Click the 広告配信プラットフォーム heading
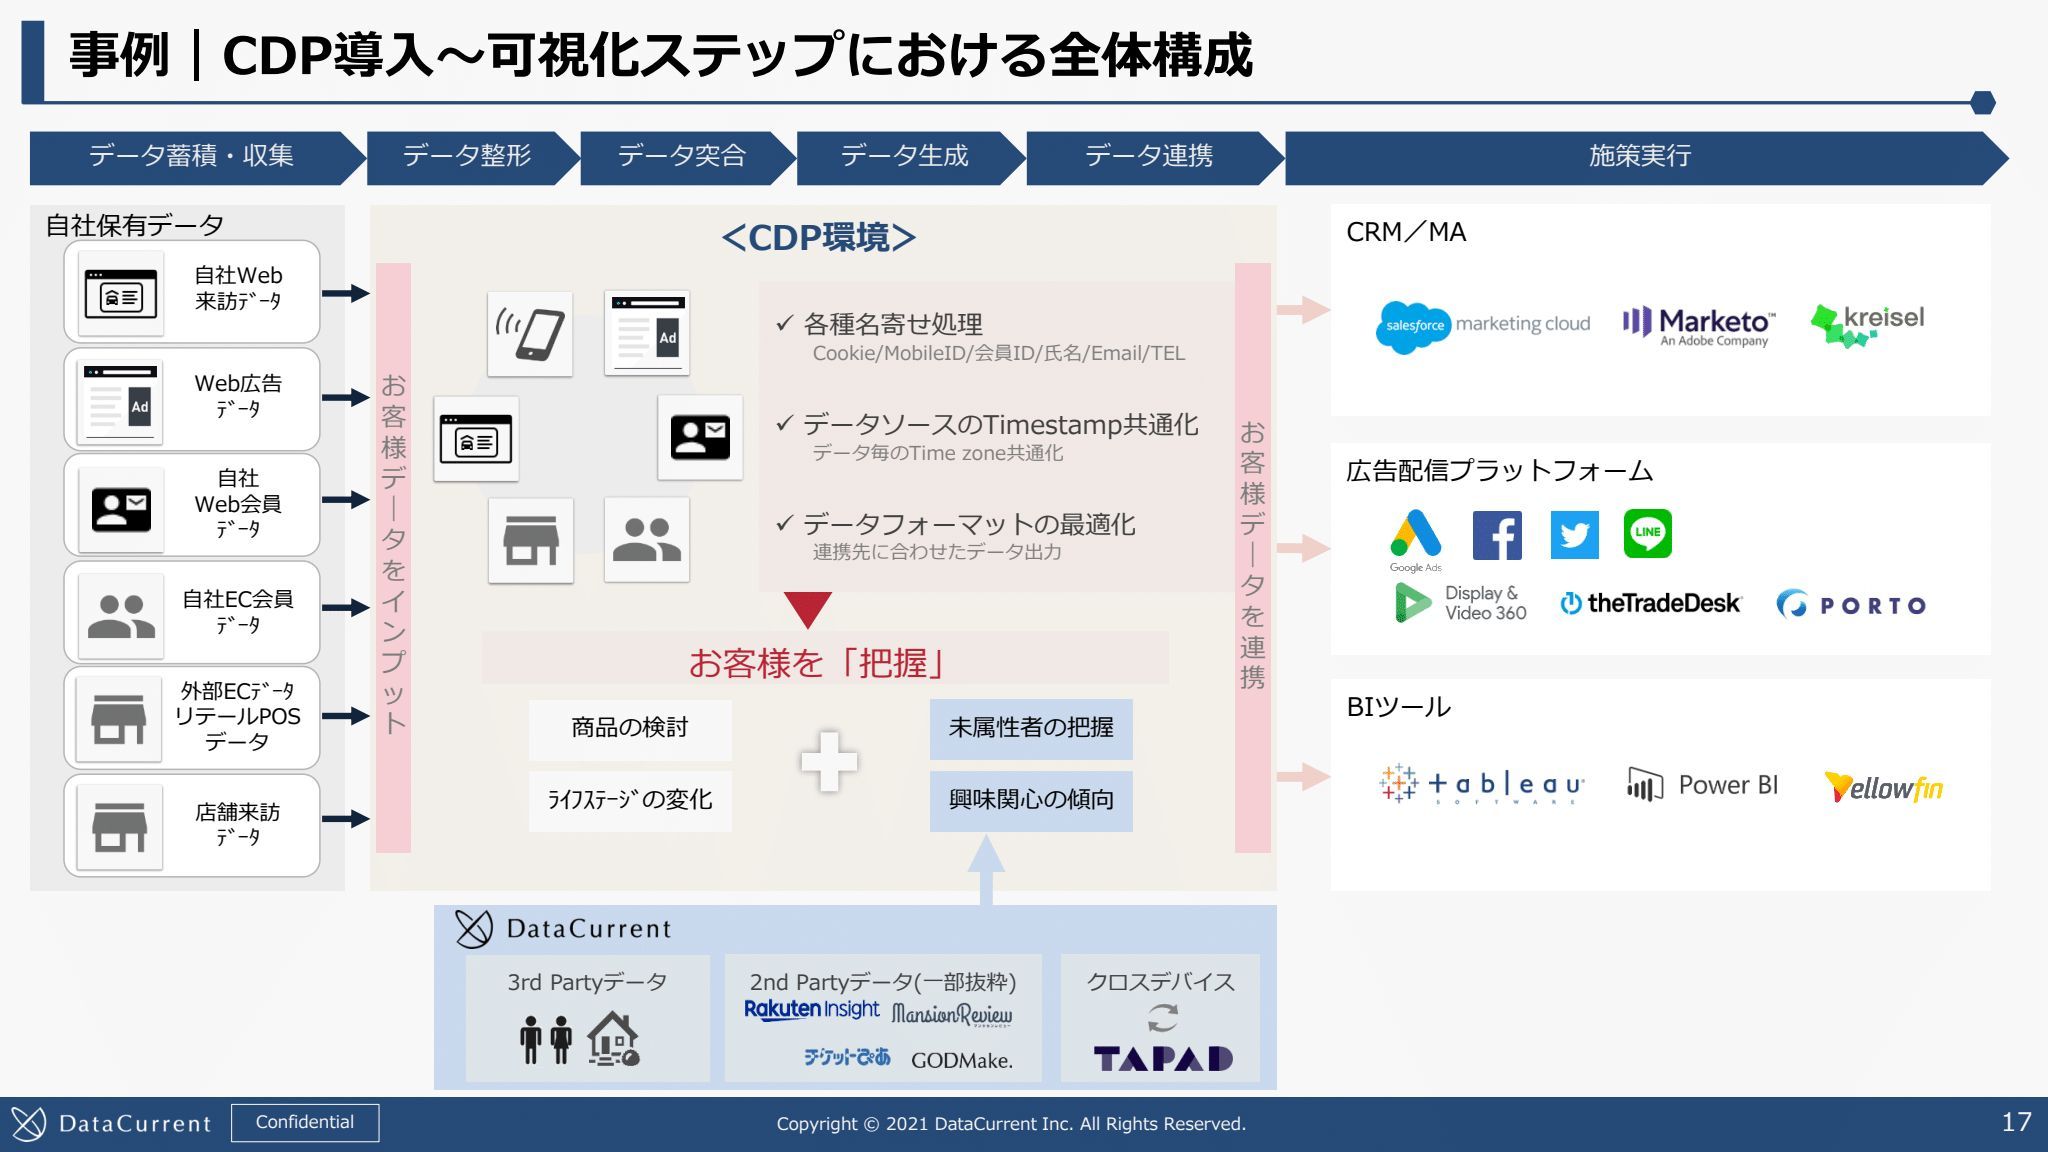 click(1499, 470)
